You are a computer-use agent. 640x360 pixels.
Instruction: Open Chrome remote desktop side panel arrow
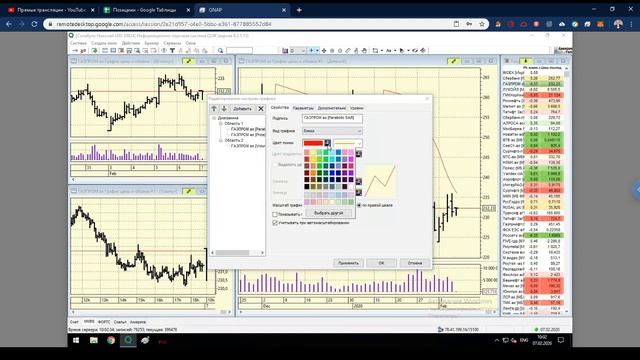636,190
